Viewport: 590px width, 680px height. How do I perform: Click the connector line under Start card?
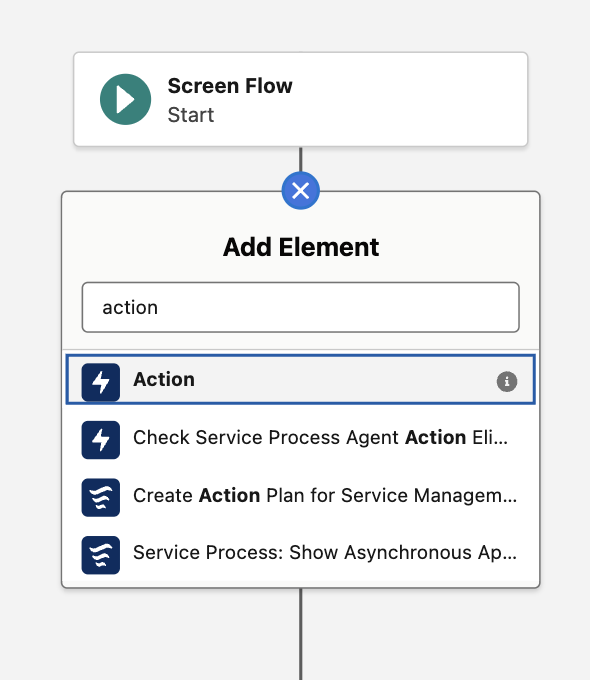tap(301, 159)
